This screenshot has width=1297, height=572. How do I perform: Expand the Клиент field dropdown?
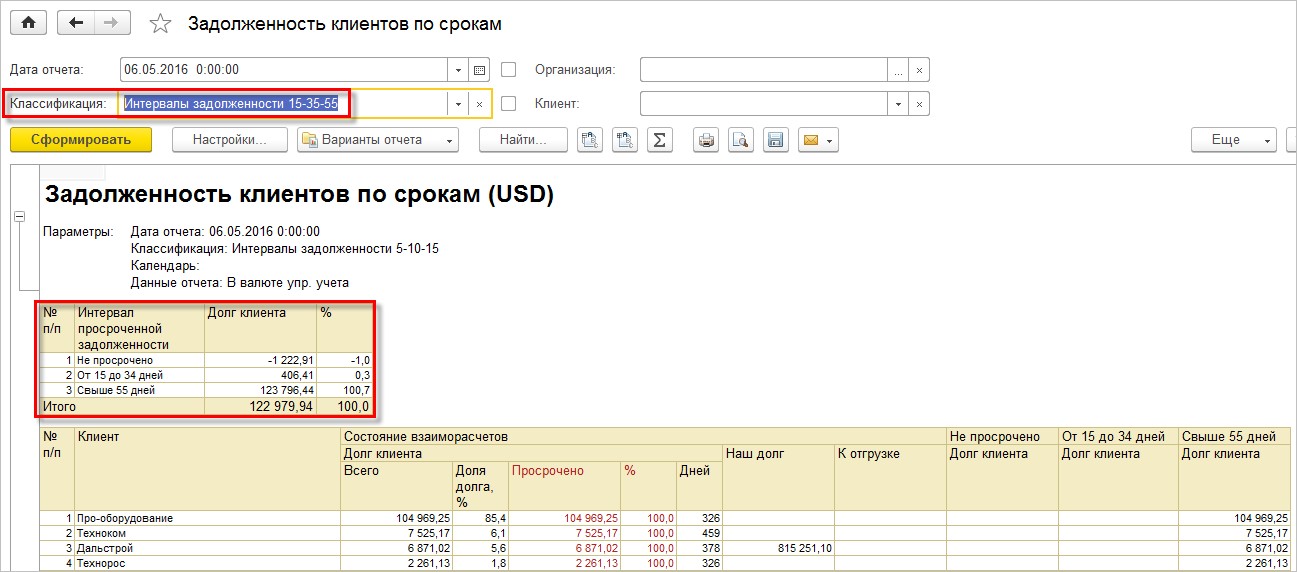click(898, 103)
